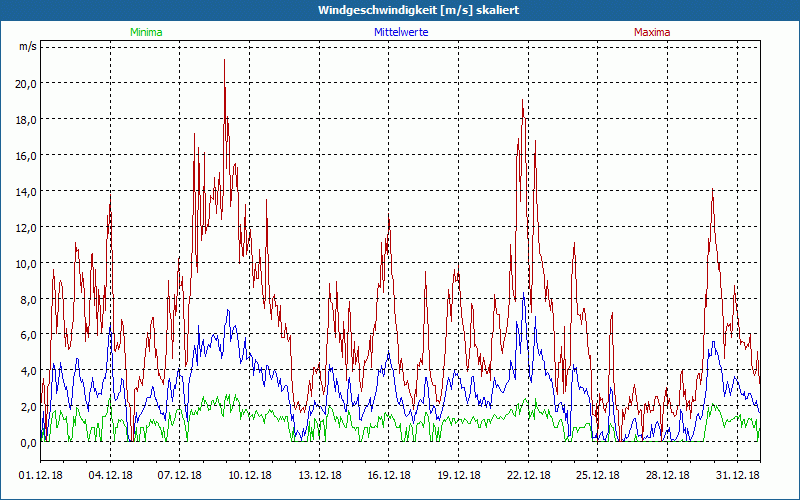Click the 12,0 y-axis value

click(x=26, y=228)
